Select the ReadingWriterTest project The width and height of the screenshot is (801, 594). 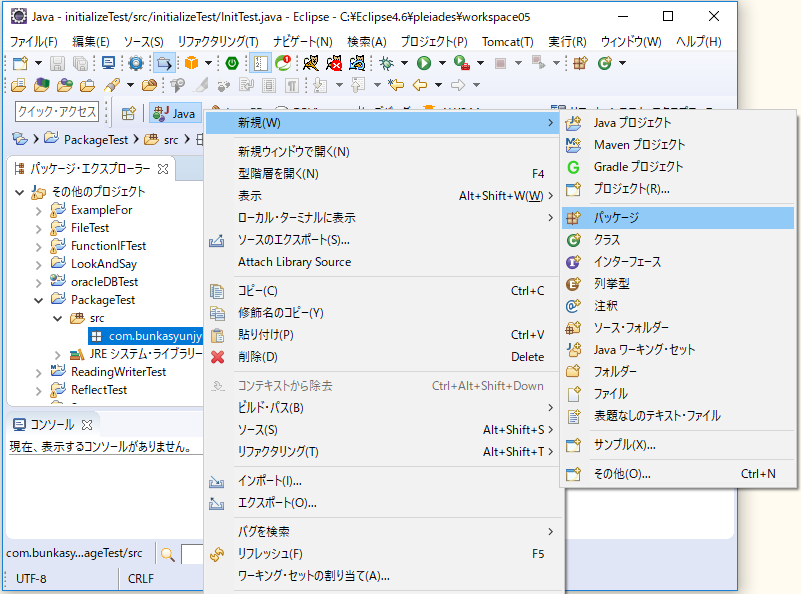(x=119, y=372)
